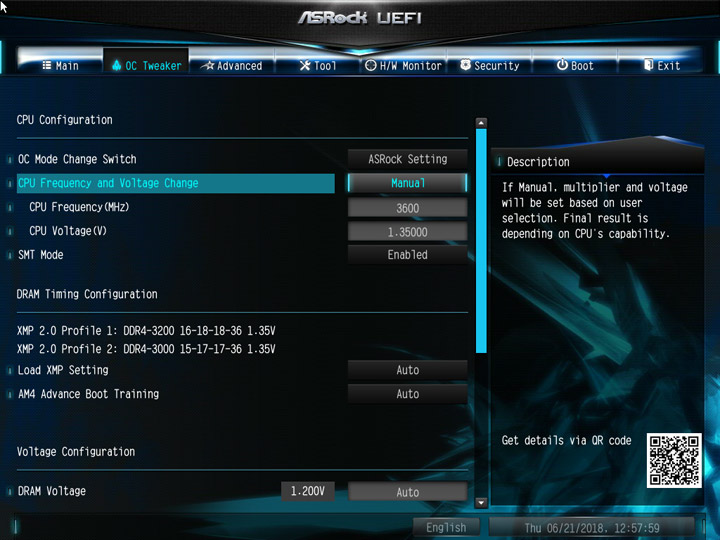The image size is (720, 540).
Task: Switch to the Security tab
Action: 489,66
